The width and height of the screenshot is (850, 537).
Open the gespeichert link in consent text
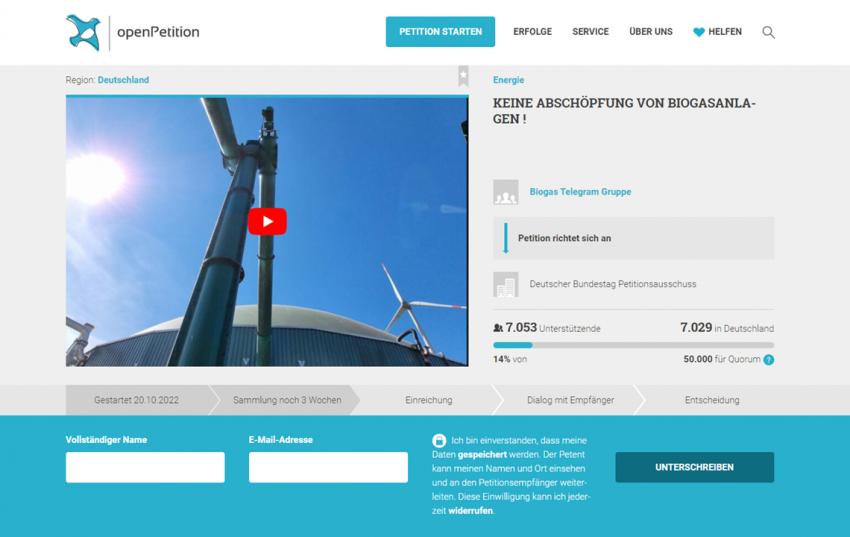(482, 455)
